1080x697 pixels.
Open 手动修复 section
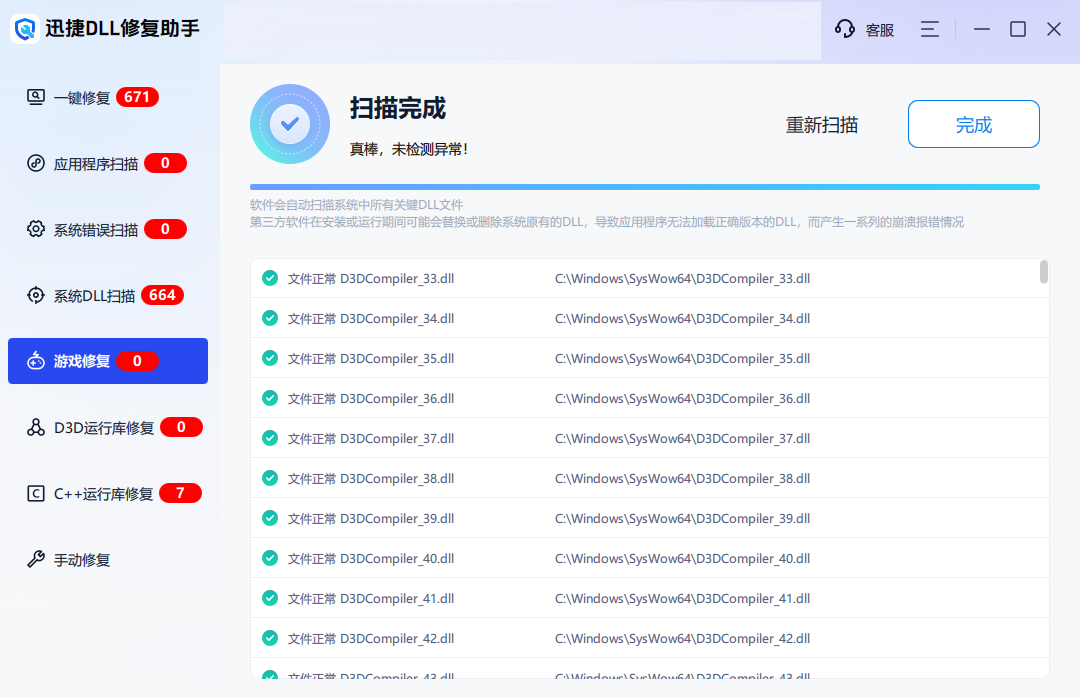click(x=108, y=559)
